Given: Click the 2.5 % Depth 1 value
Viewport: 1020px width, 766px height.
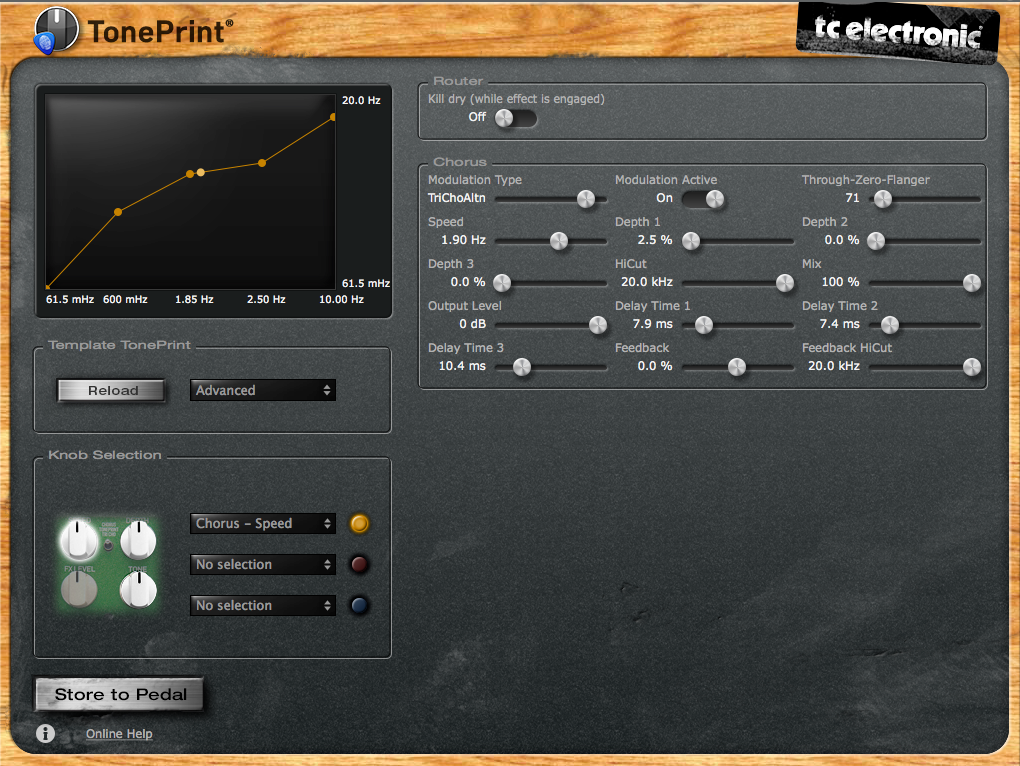Looking at the screenshot, I should [x=655, y=240].
